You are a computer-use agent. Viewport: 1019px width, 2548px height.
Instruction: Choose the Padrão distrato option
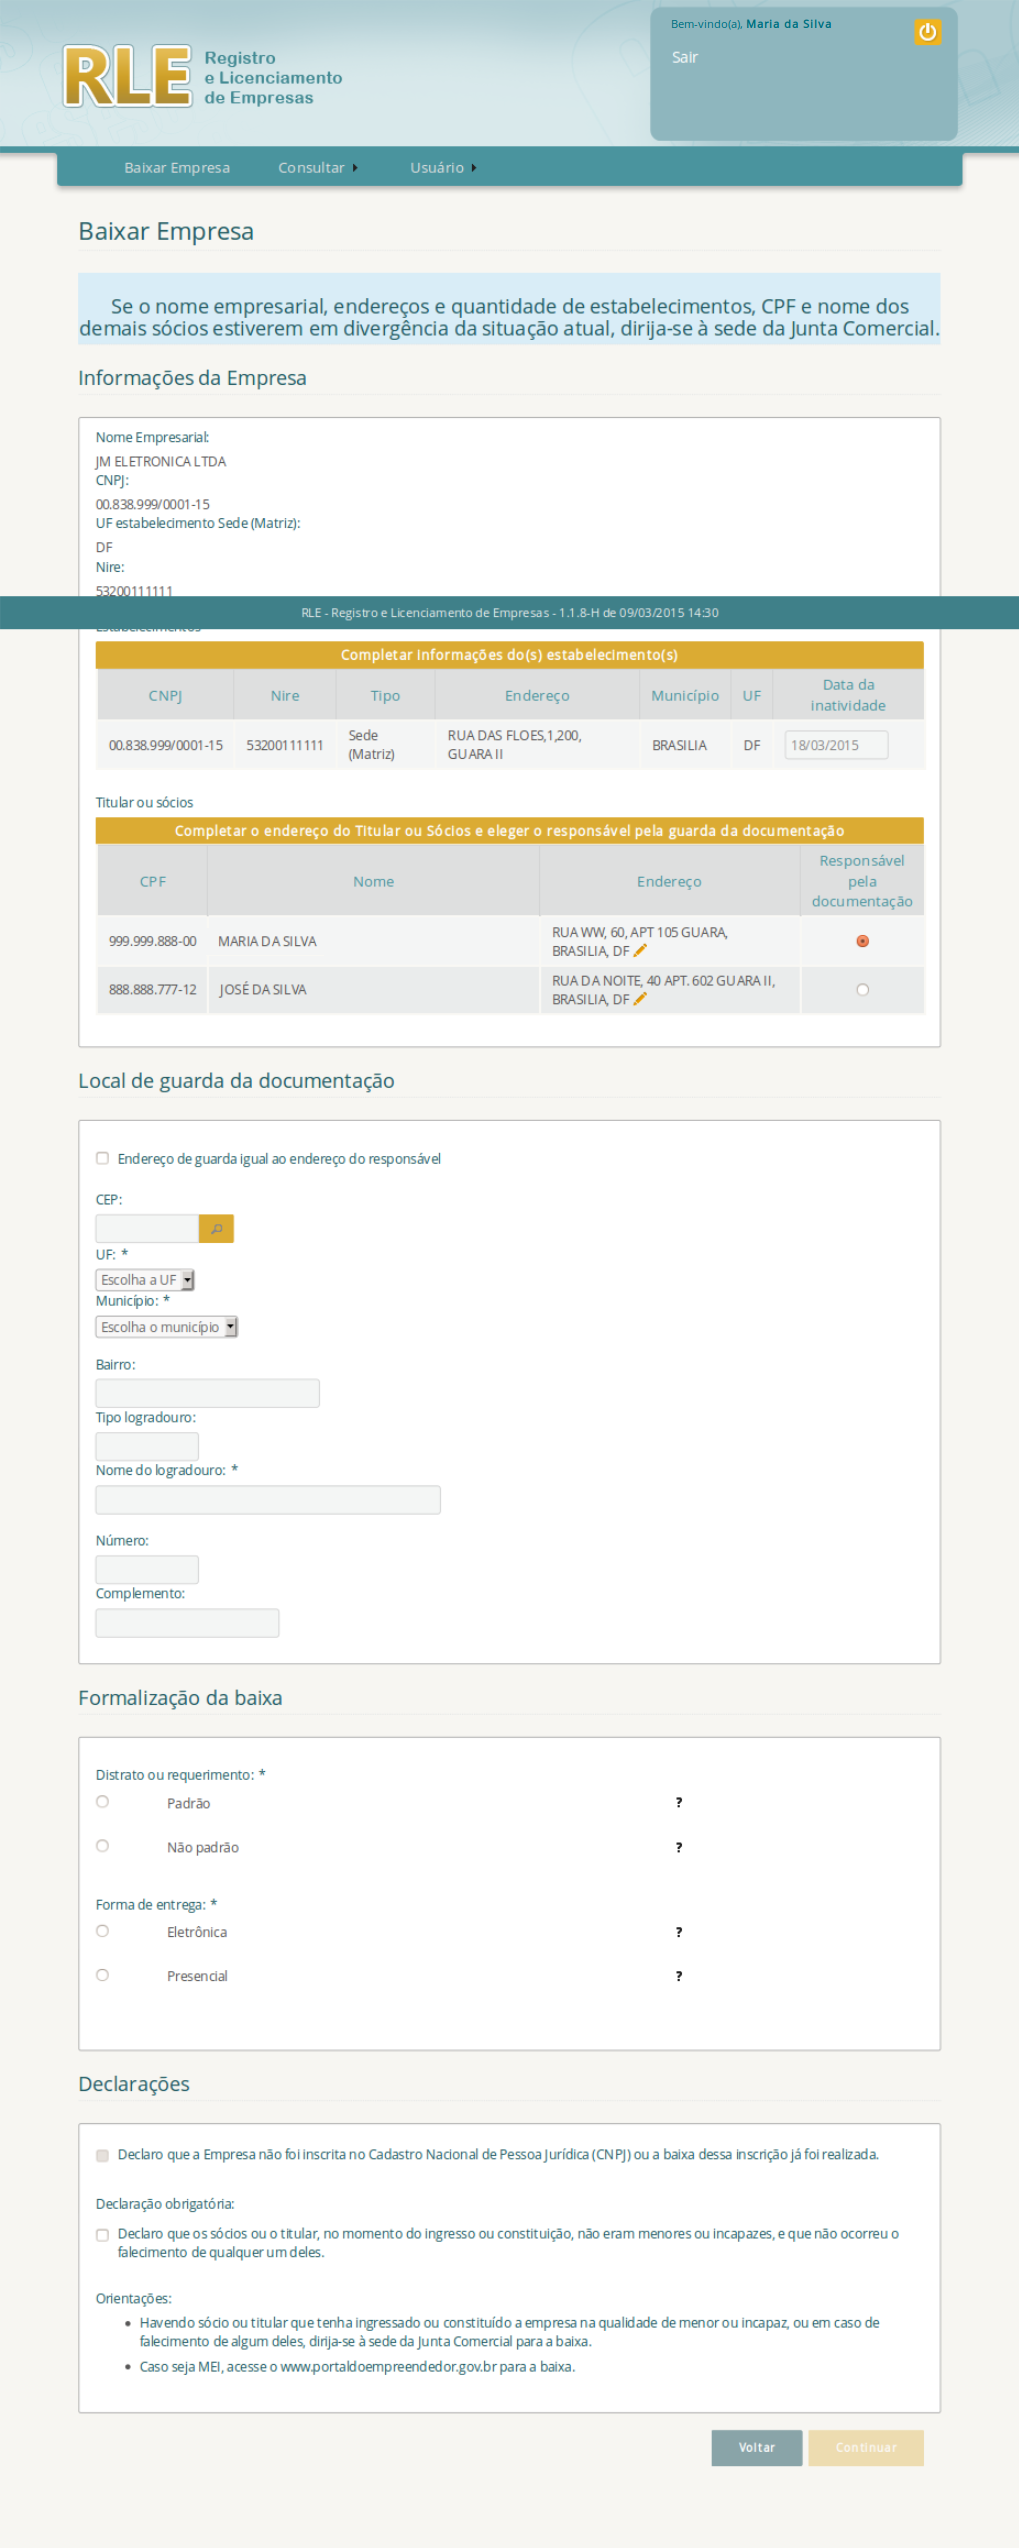tap(102, 1801)
